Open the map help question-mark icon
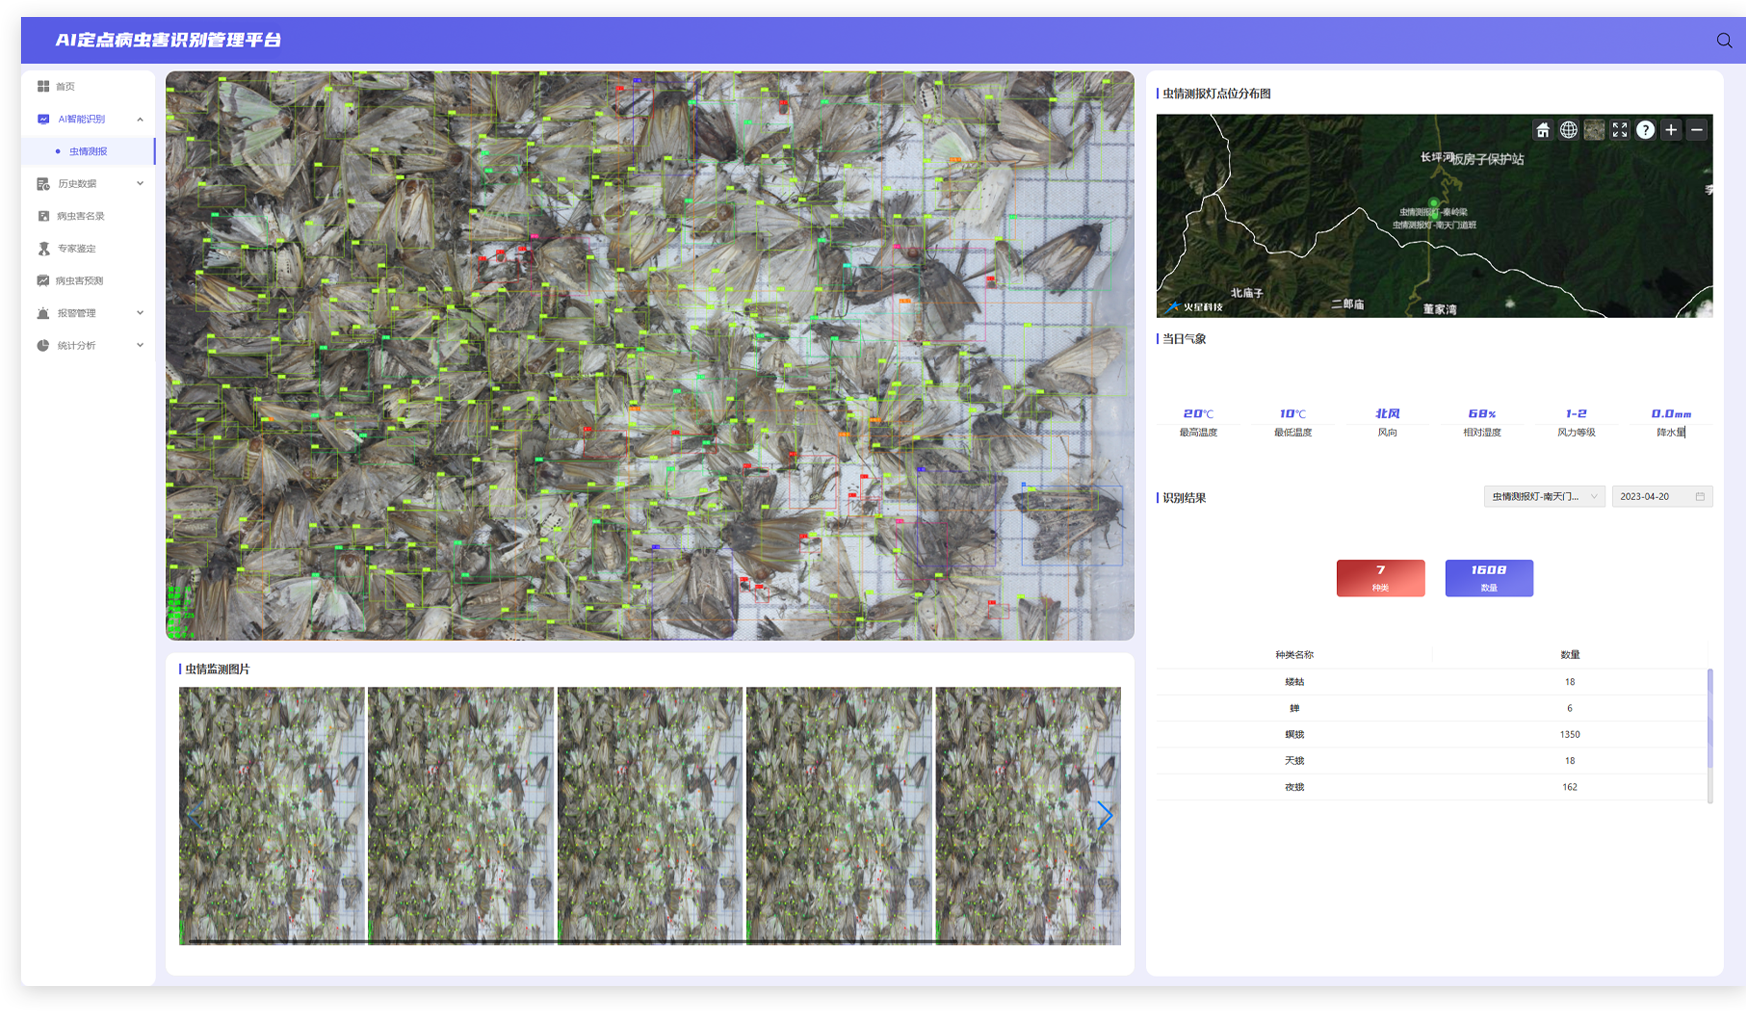This screenshot has height=1011, width=1746. 1645,130
